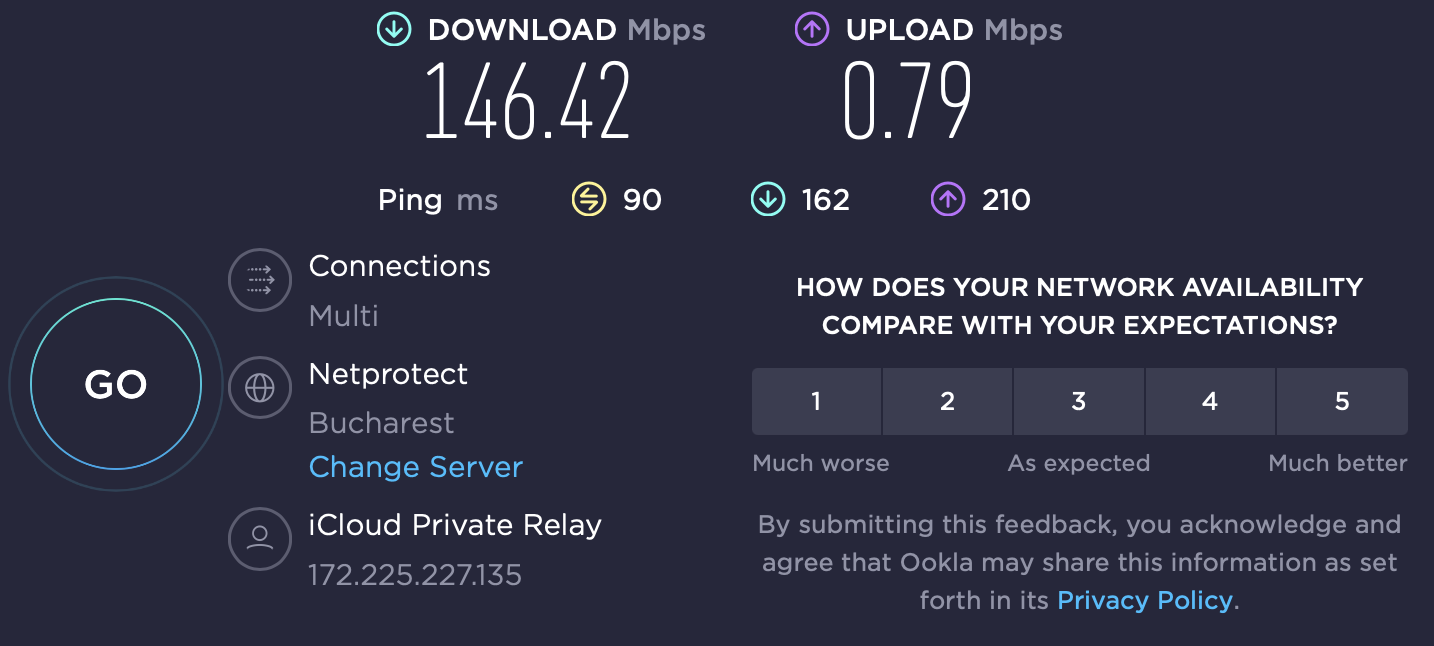The image size is (1434, 646).
Task: Click the user profile icon beside iCloud Private Relay
Action: point(260,539)
